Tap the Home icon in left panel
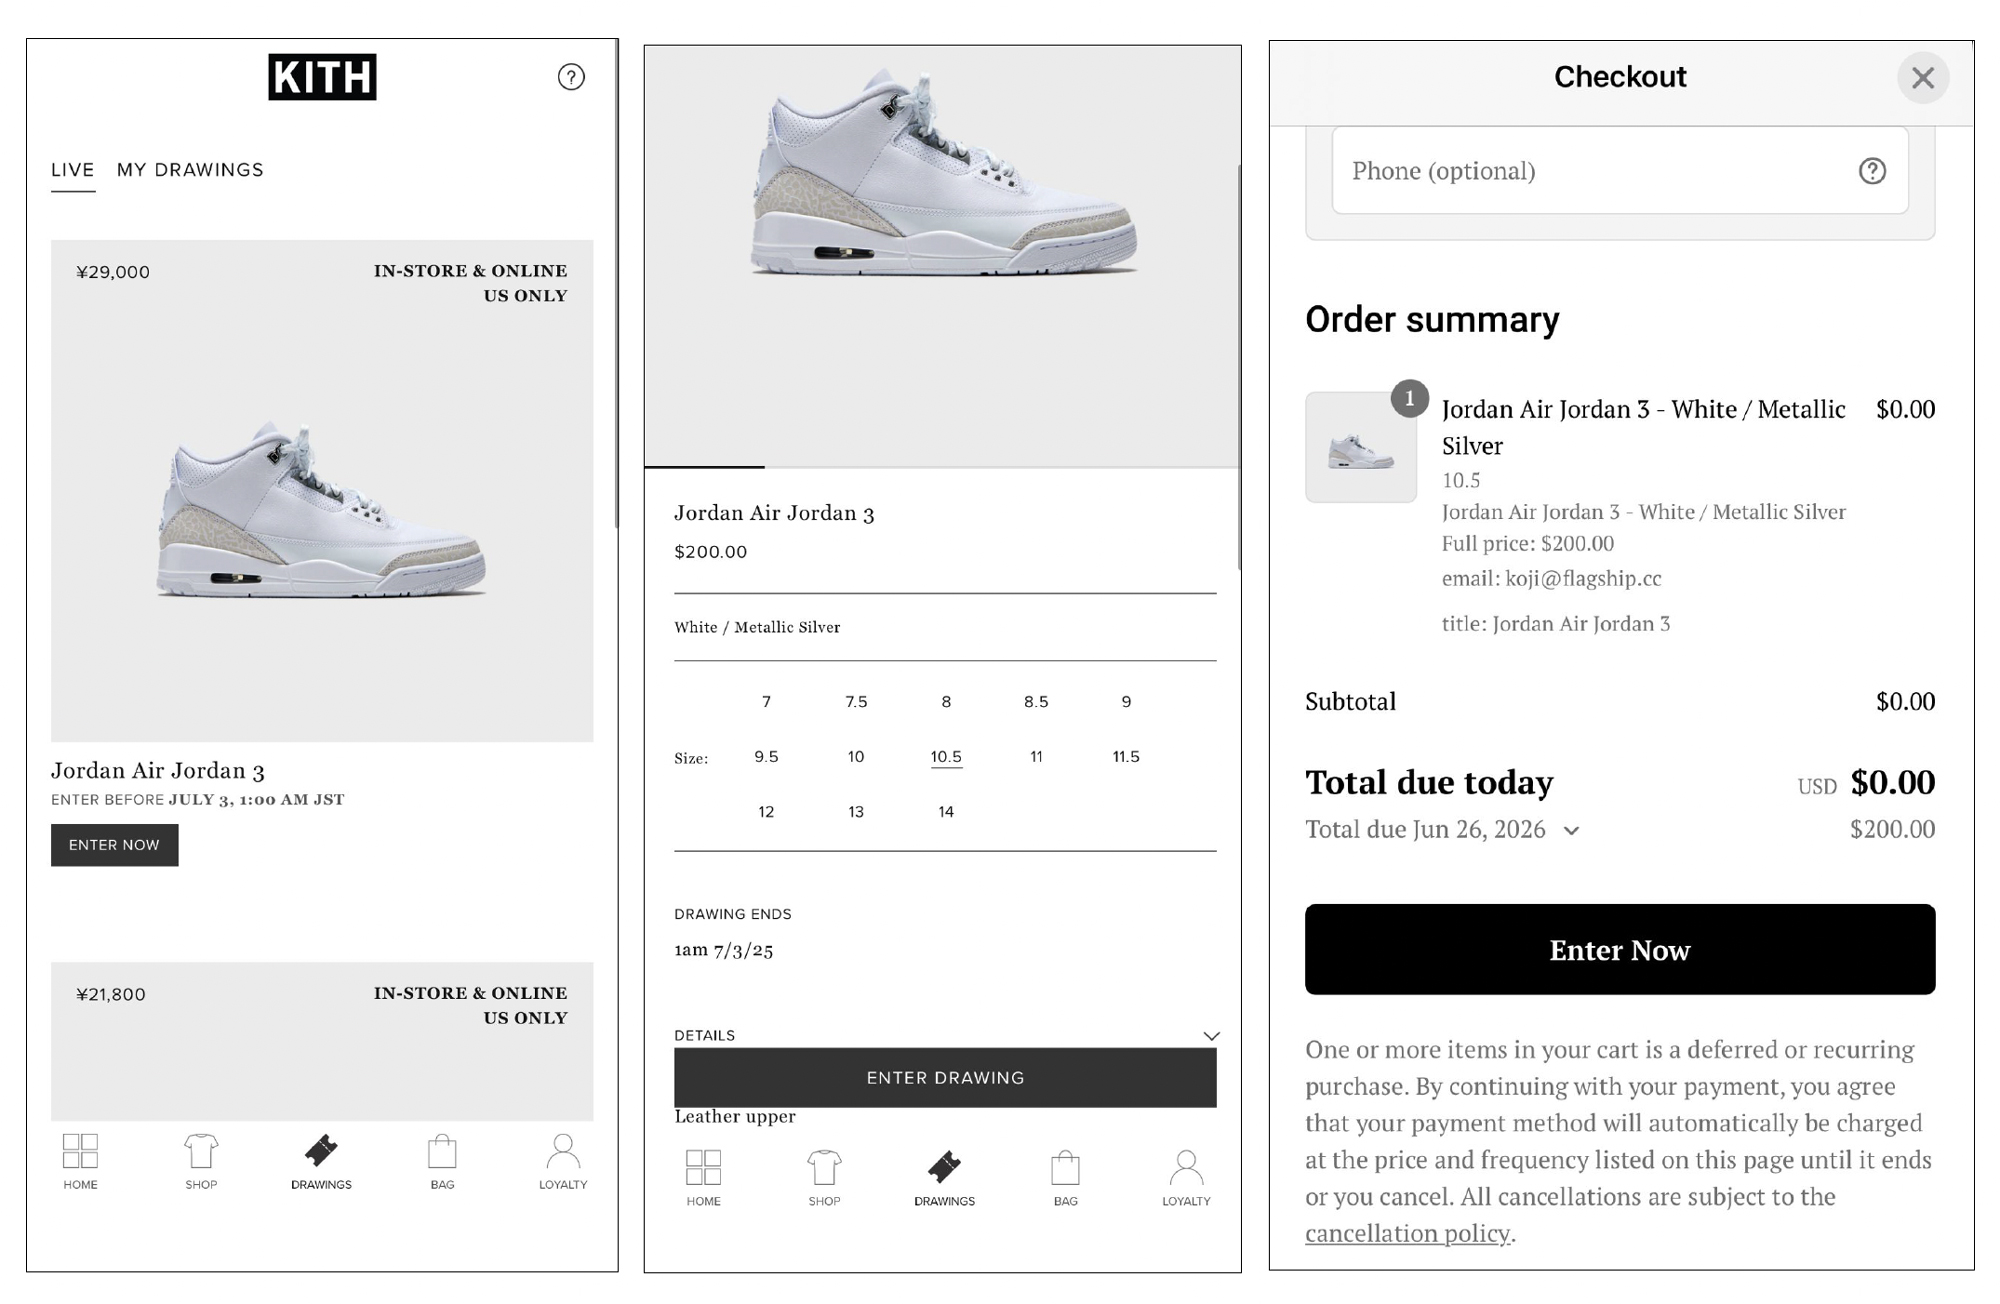The width and height of the screenshot is (2000, 1304). [x=80, y=1160]
